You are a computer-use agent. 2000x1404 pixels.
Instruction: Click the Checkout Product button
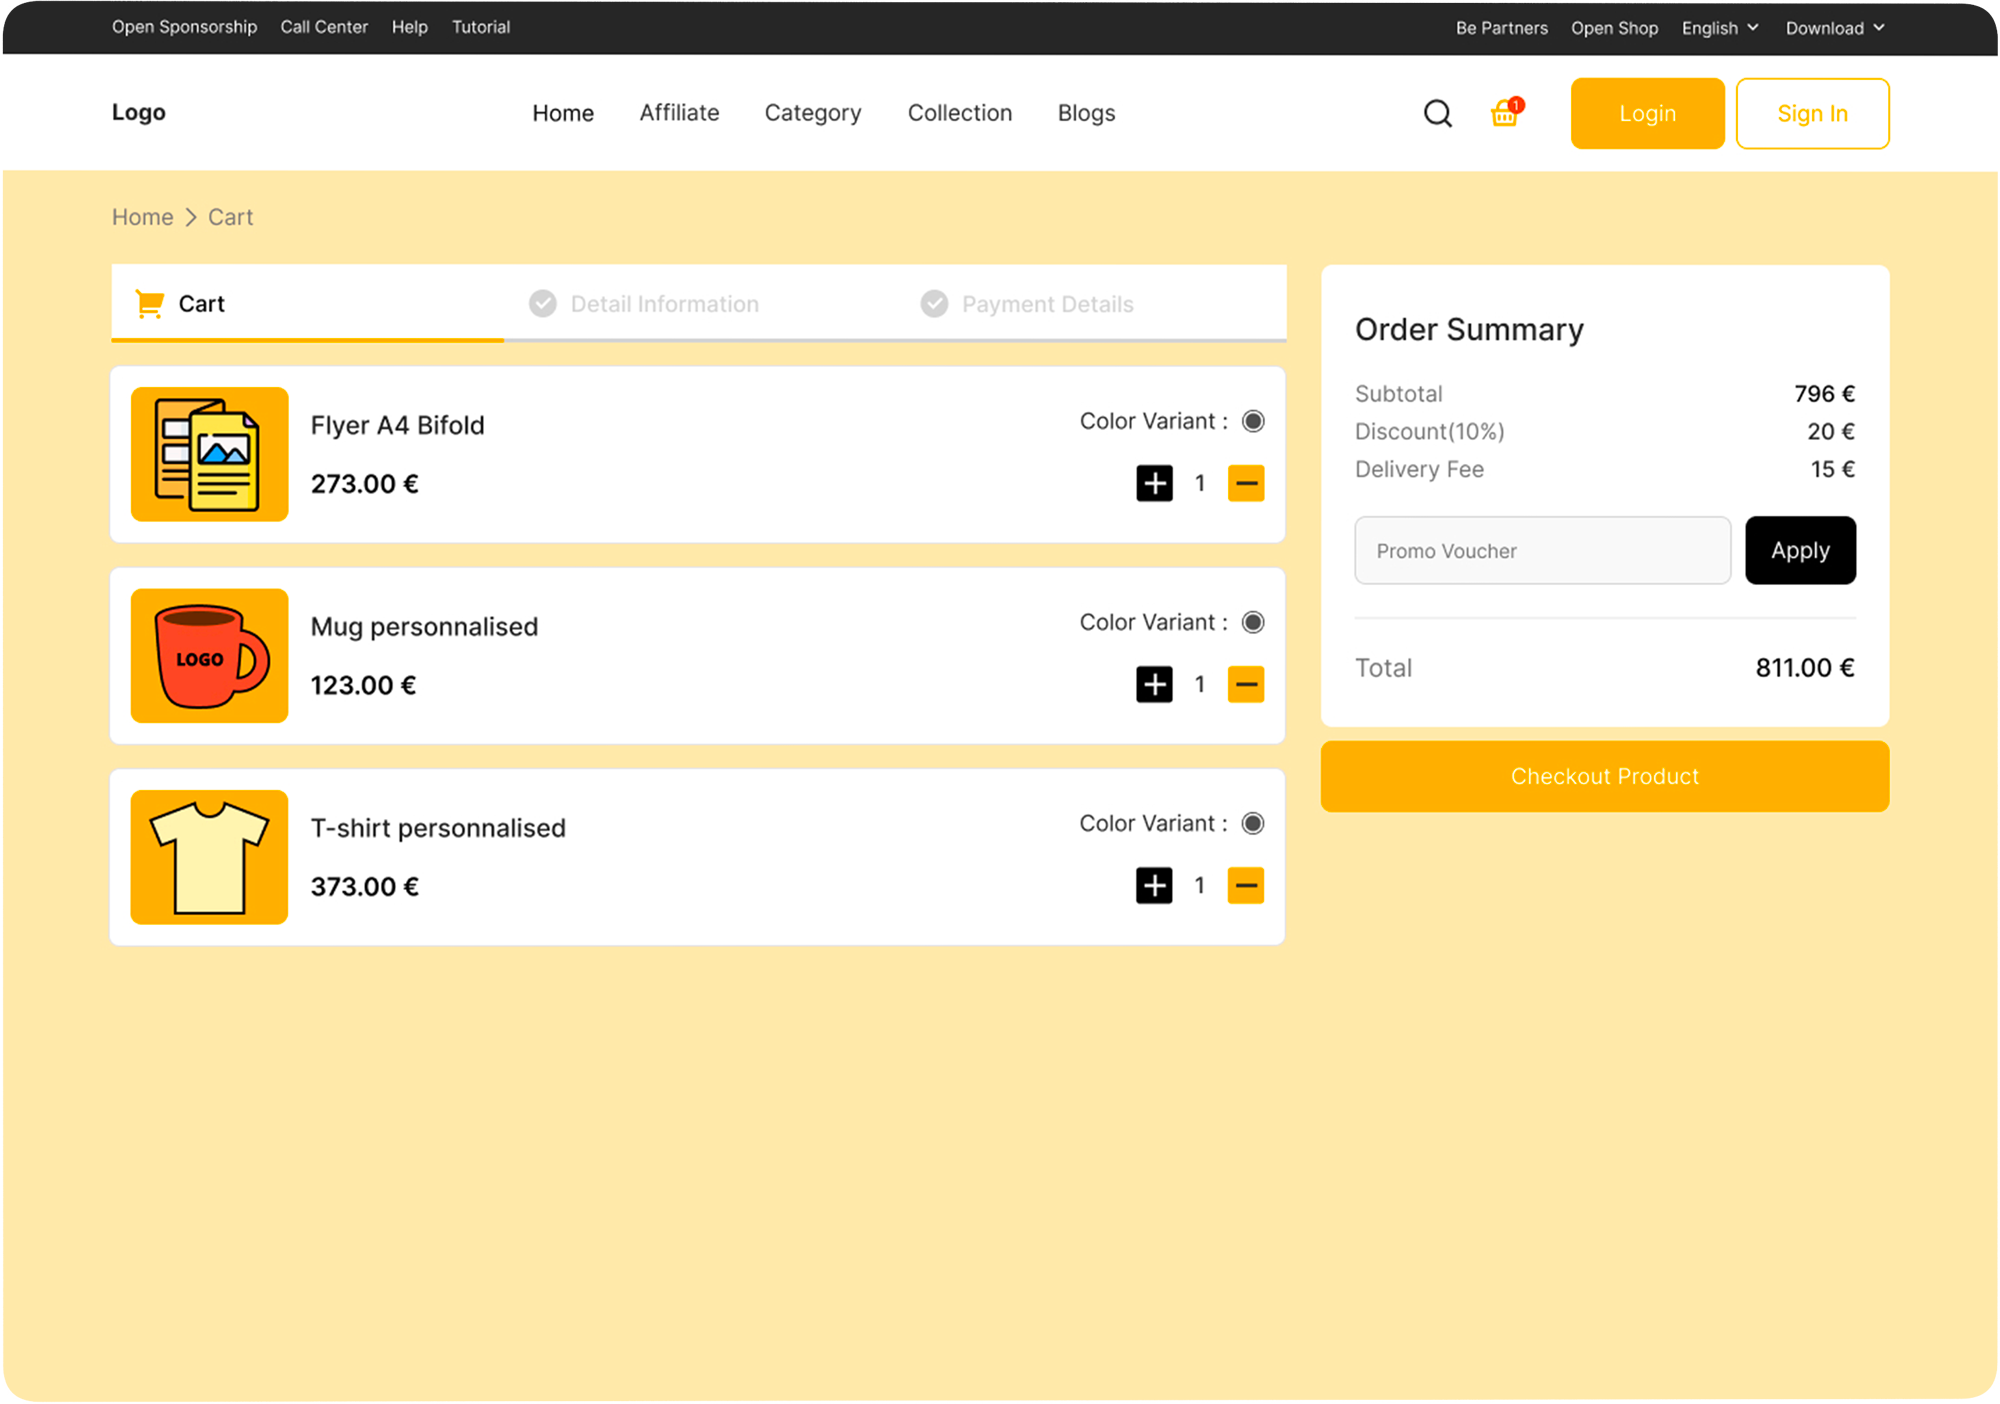pos(1604,776)
